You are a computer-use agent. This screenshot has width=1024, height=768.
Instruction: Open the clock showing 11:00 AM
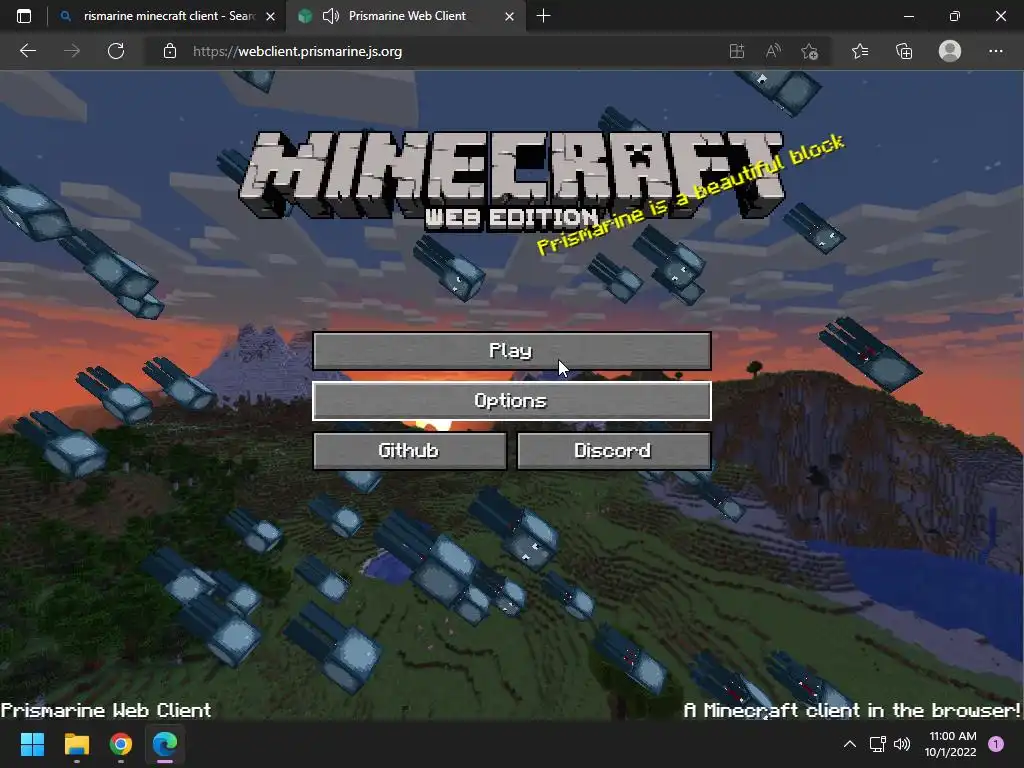pyautogui.click(x=950, y=744)
